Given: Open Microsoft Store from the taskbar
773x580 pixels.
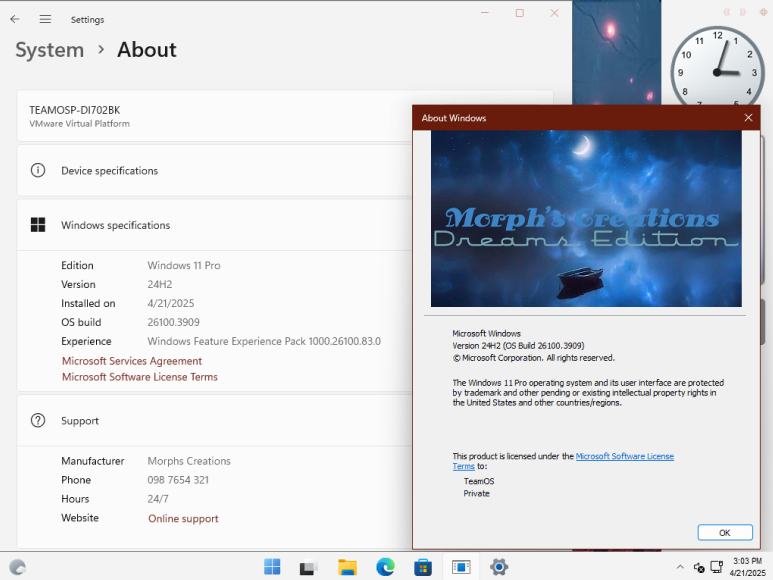Looking at the screenshot, I should [423, 567].
